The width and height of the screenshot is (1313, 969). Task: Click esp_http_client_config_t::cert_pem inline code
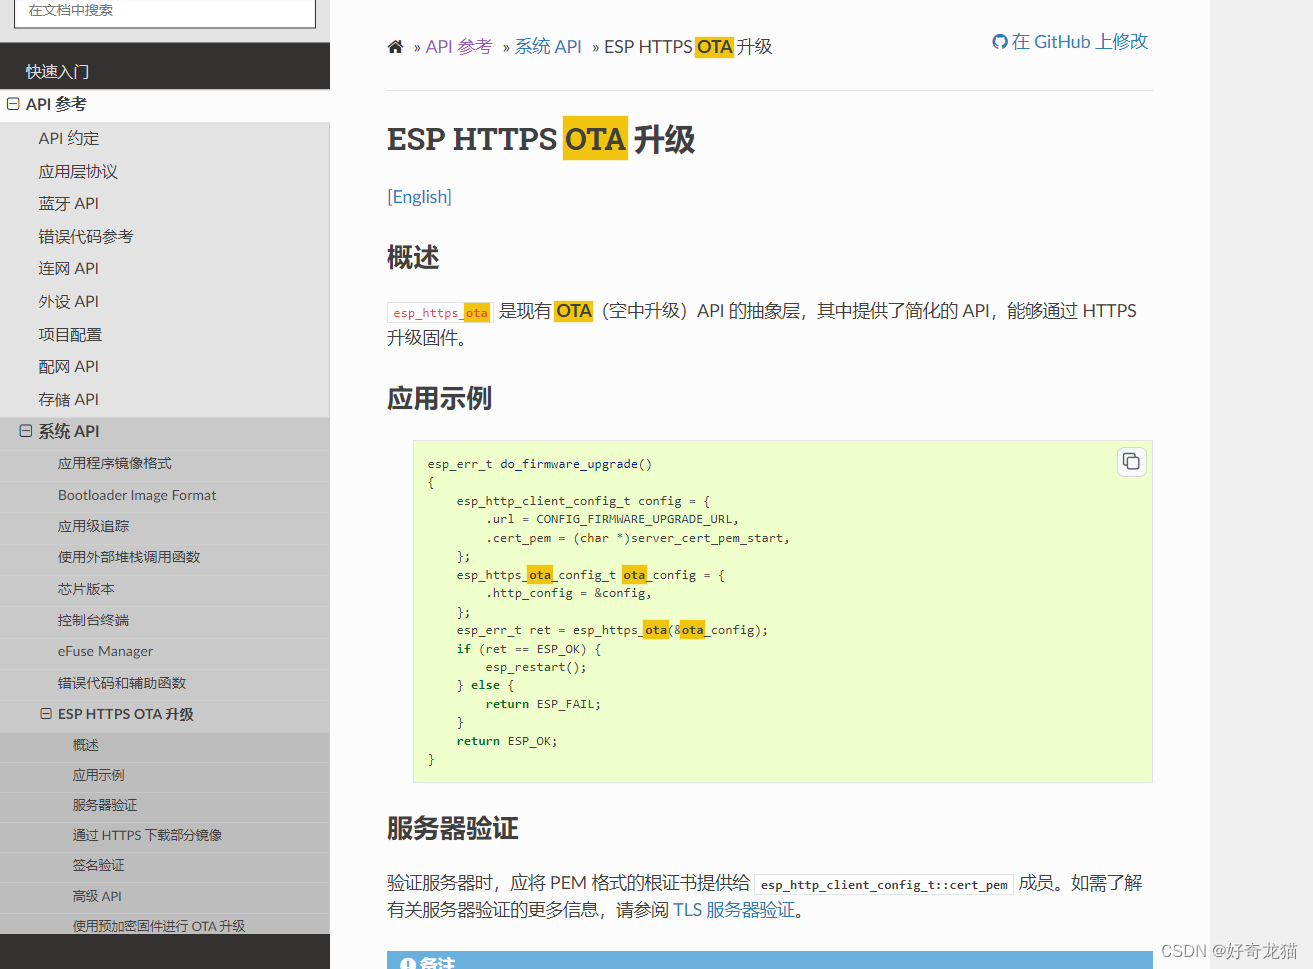[x=884, y=884]
